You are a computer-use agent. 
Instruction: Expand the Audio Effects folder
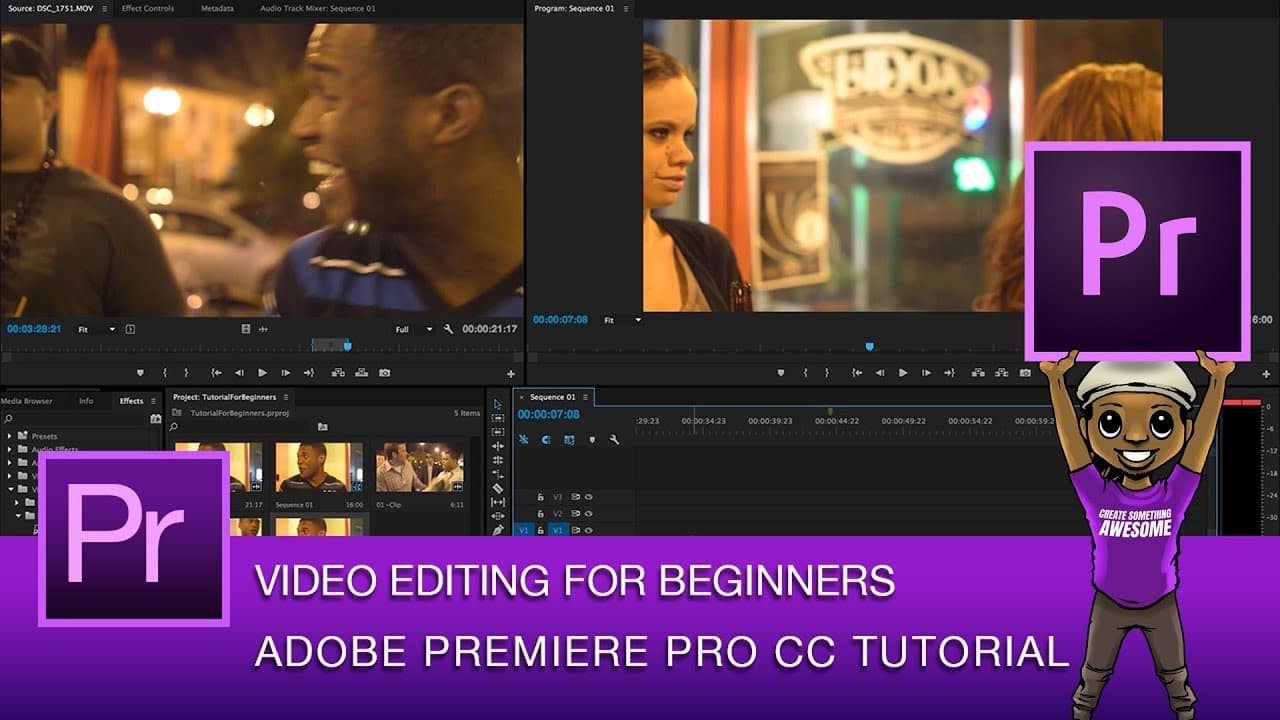10,449
